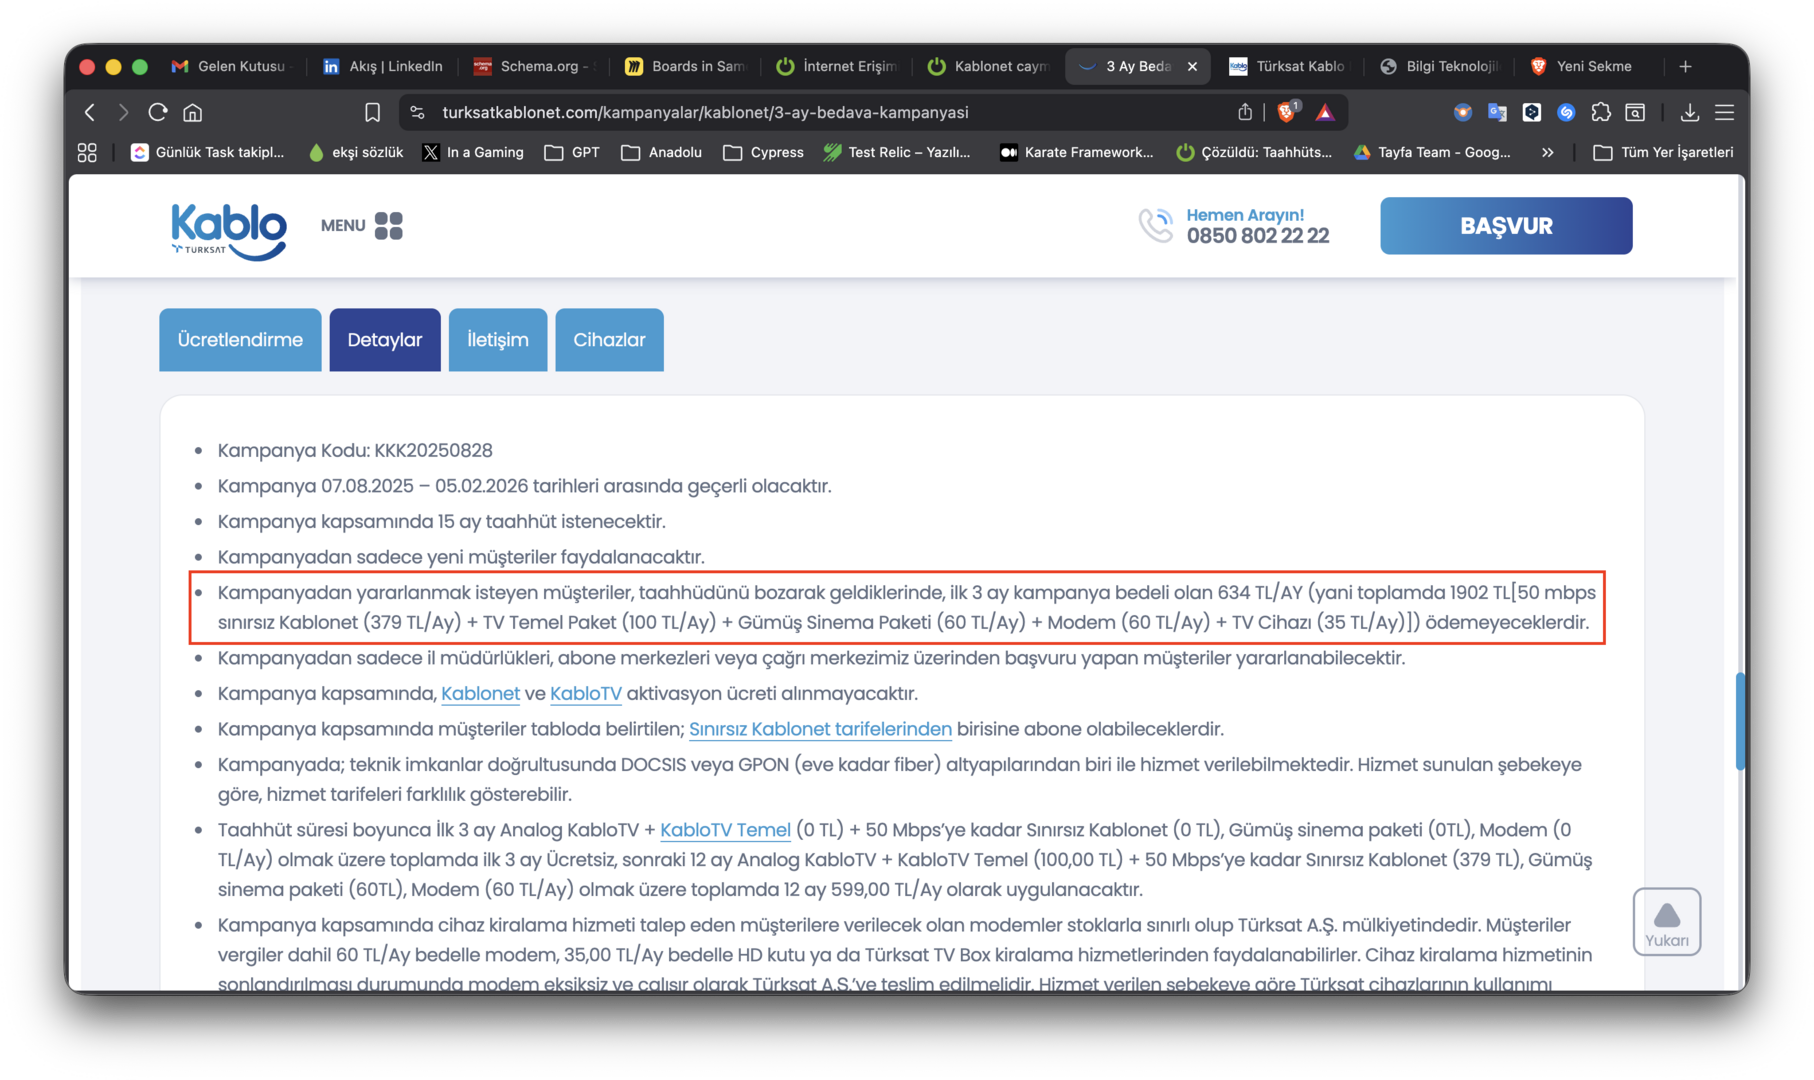The image size is (1814, 1080).
Task: Open site settings icon in address bar
Action: coord(418,112)
